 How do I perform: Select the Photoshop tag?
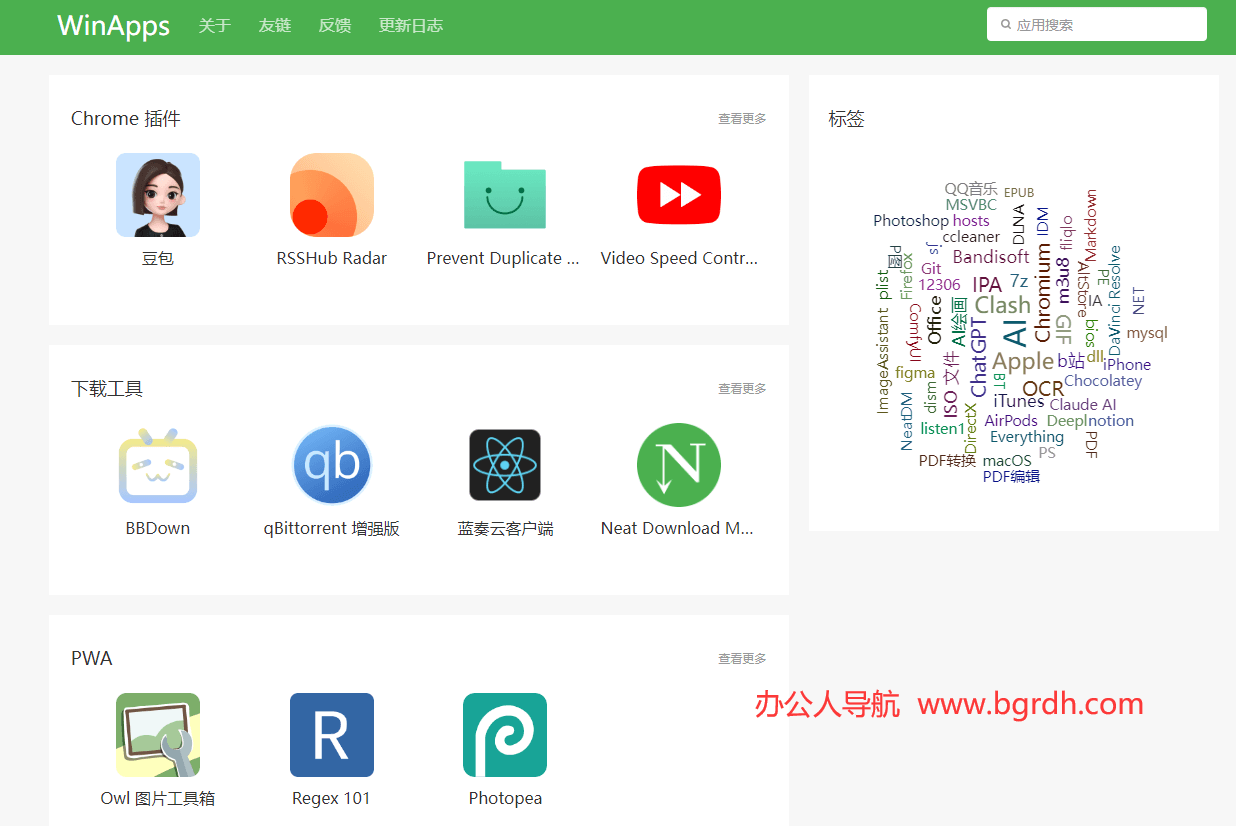[x=910, y=221]
